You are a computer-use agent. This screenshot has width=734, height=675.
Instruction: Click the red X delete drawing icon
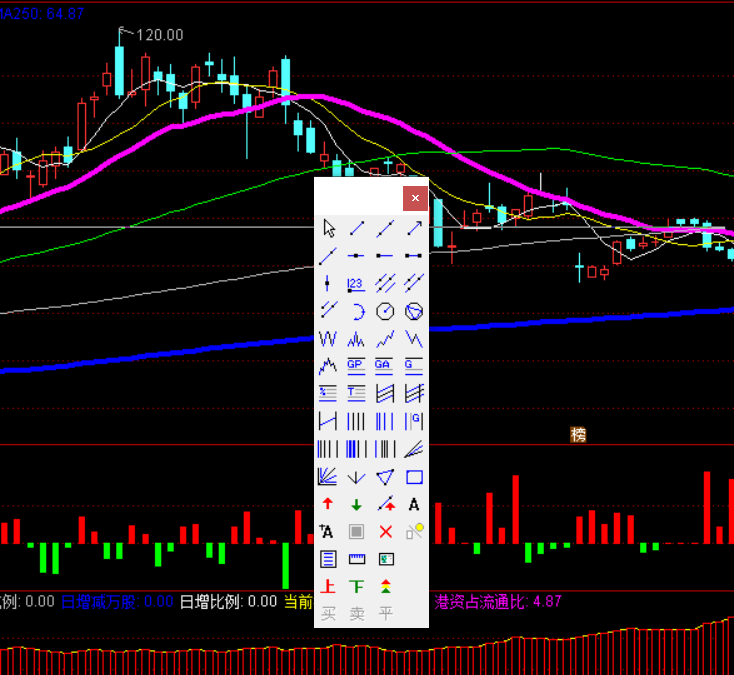point(386,532)
